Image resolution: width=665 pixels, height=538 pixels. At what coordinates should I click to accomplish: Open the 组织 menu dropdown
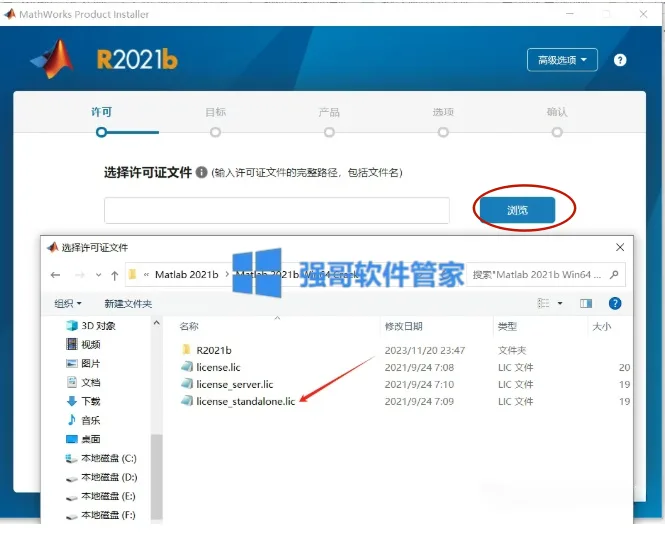68,304
